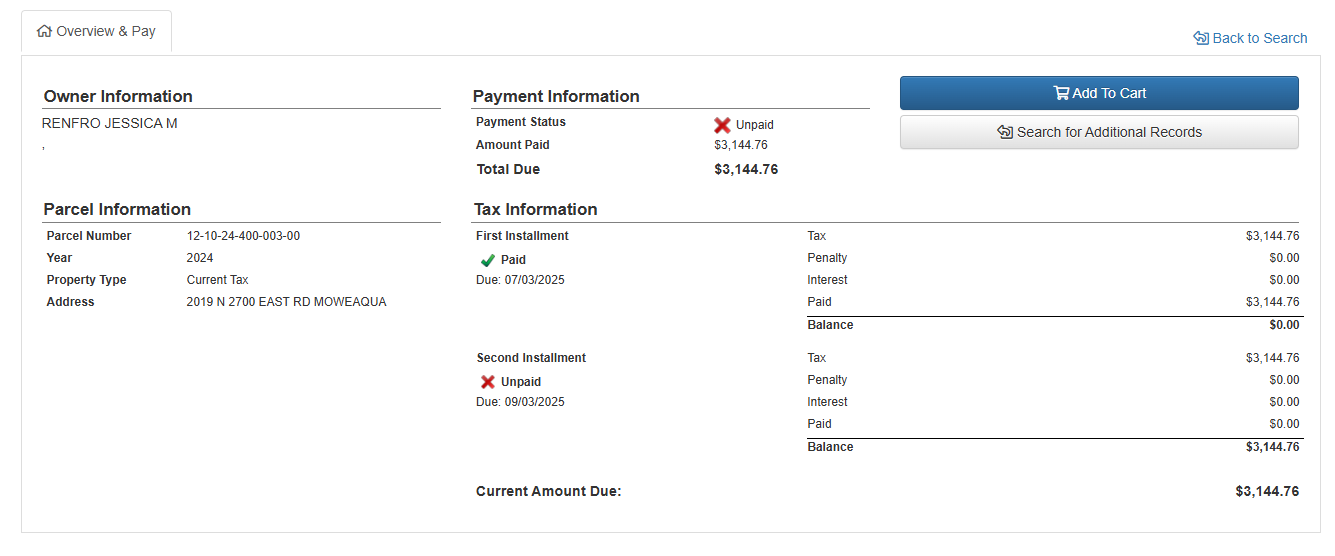The image size is (1335, 556).
Task: Click the Back to Search arrow icon
Action: (1201, 38)
